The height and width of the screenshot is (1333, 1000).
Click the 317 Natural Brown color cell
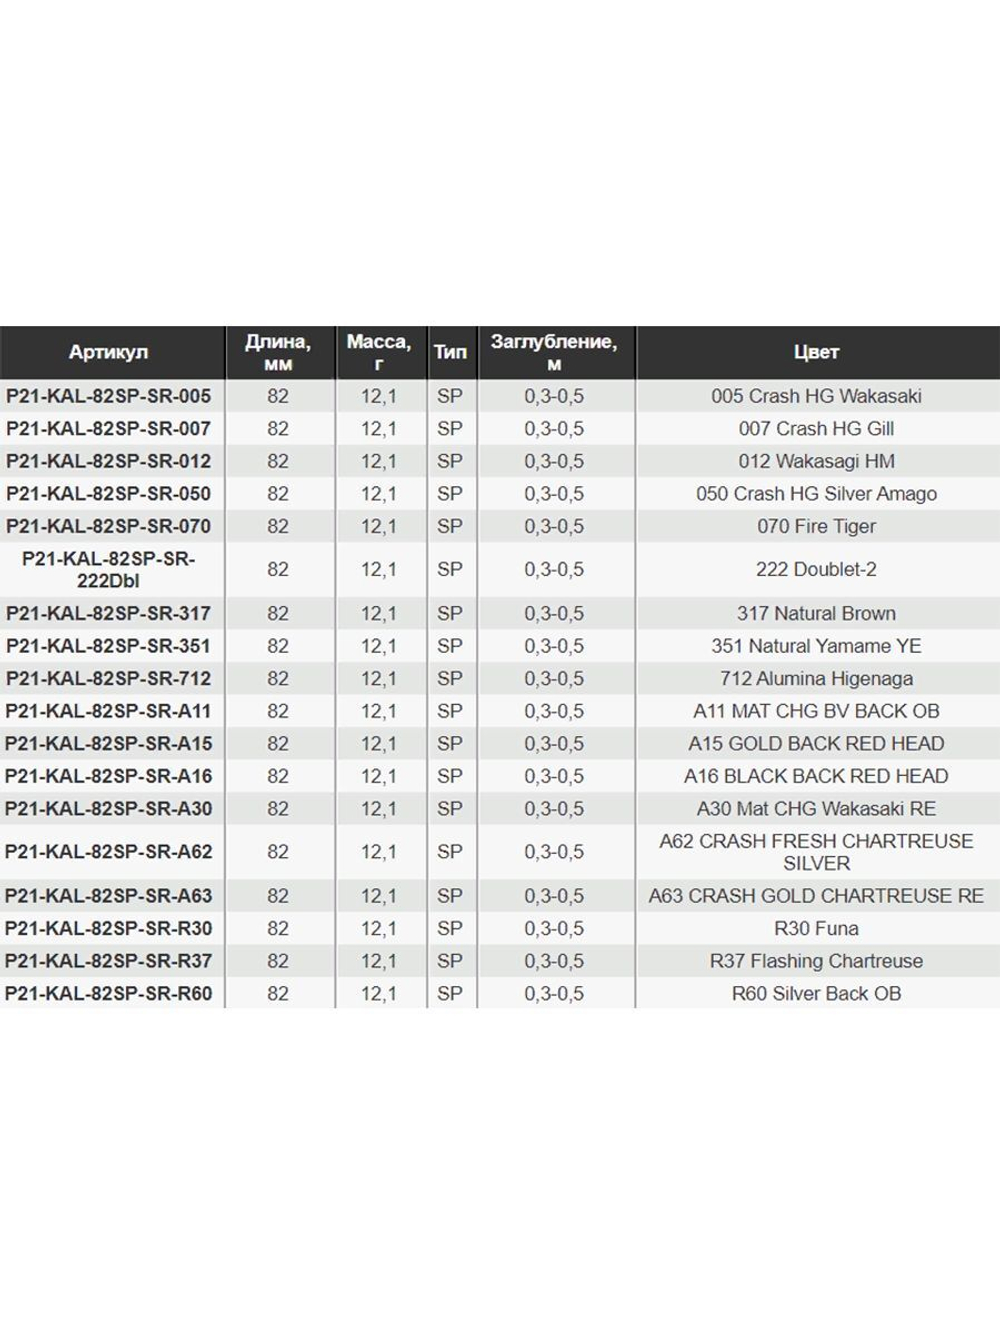816,613
